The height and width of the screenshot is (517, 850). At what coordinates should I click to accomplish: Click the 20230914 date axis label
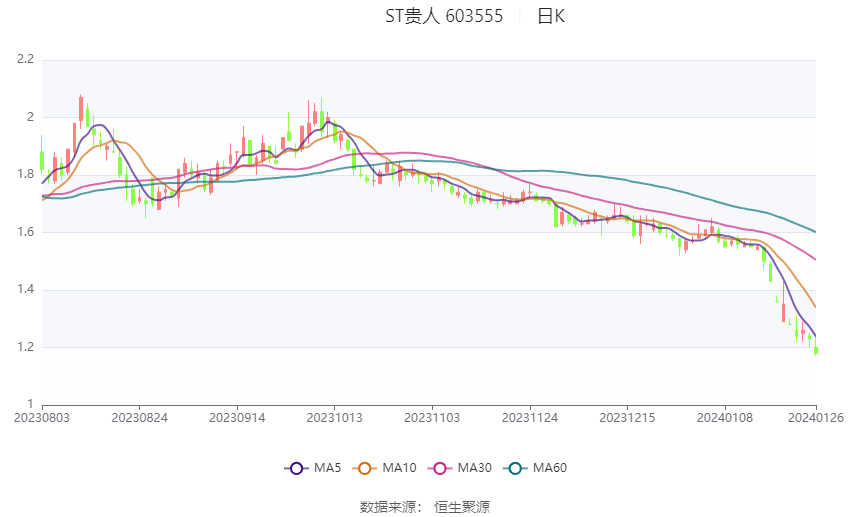237,418
